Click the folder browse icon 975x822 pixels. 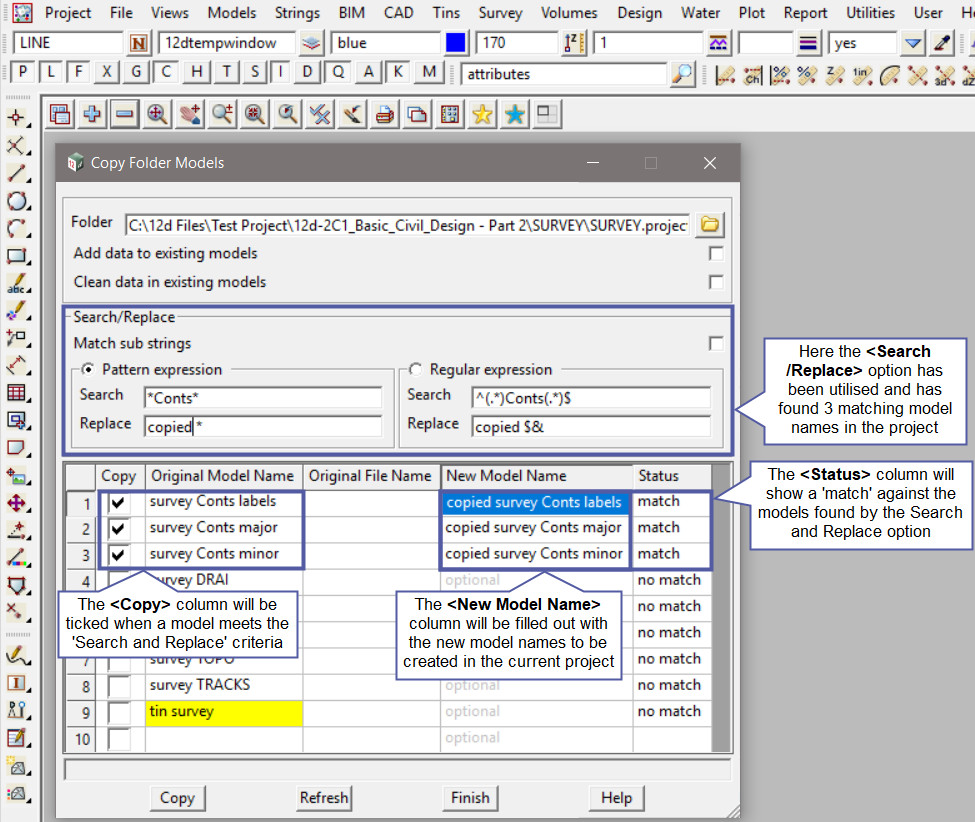tap(709, 224)
